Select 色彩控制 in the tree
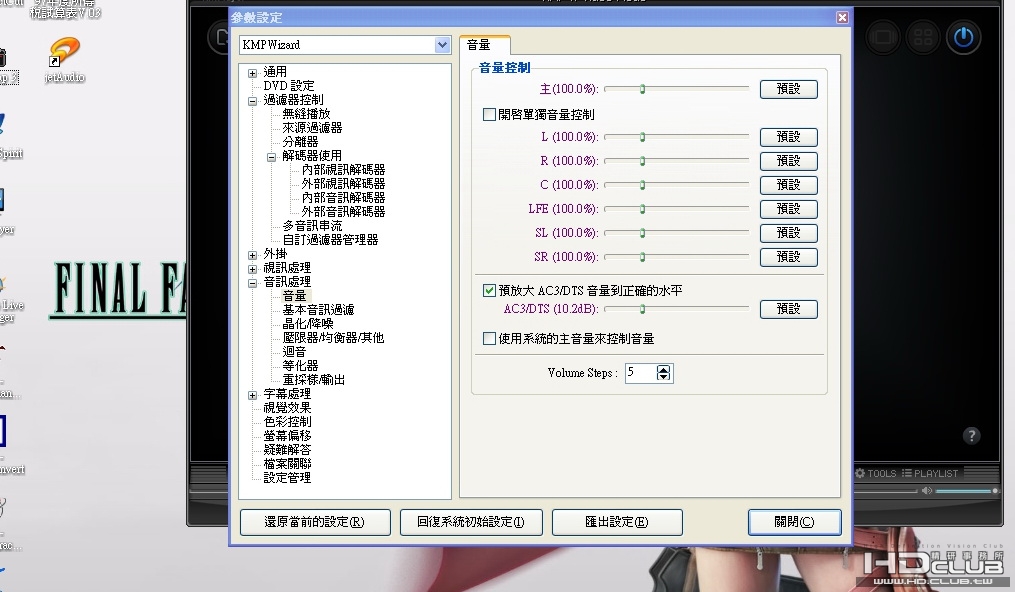Image resolution: width=1015 pixels, height=592 pixels. click(x=287, y=422)
